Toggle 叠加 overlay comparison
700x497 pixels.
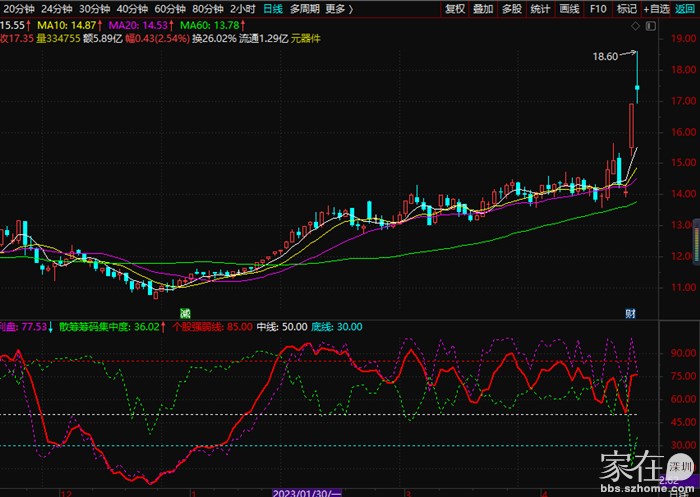483,9
